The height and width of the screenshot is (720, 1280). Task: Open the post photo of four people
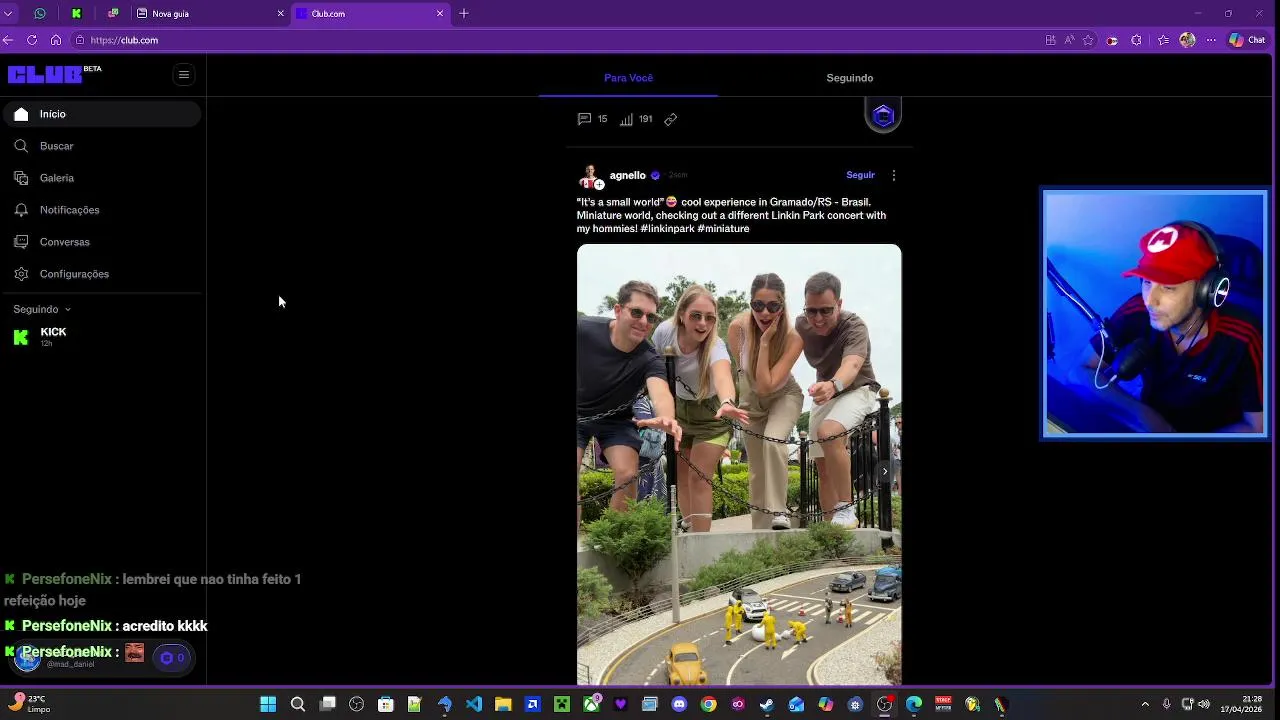click(x=739, y=464)
